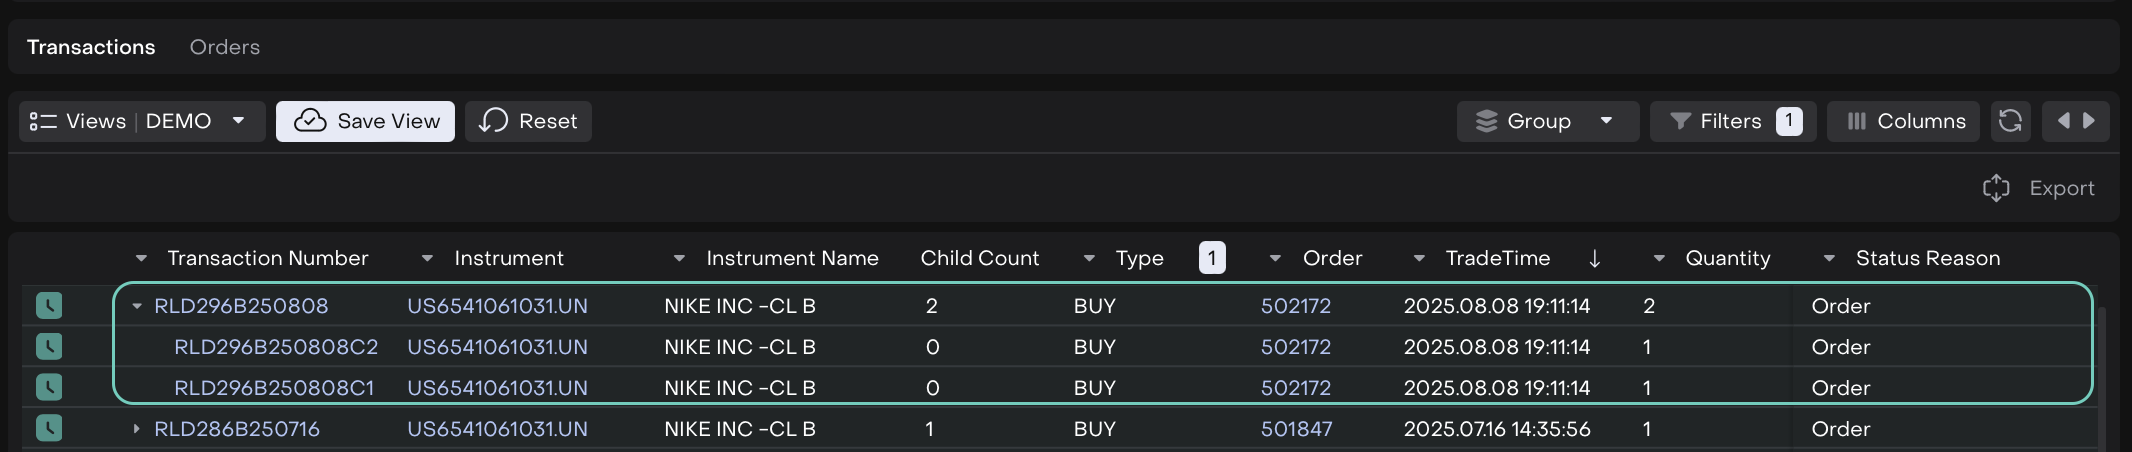The image size is (2132, 452).
Task: Click the refresh icon beside Columns
Action: [x=2010, y=121]
